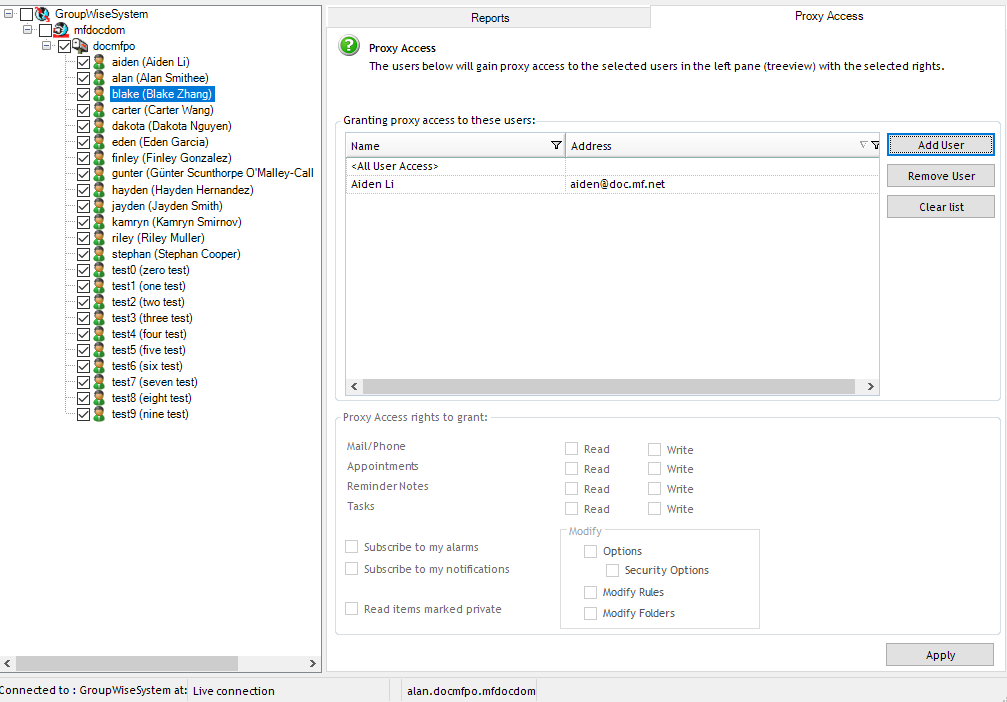Click the user icon beside test2 (two test)
The image size is (1007, 702).
(x=99, y=302)
